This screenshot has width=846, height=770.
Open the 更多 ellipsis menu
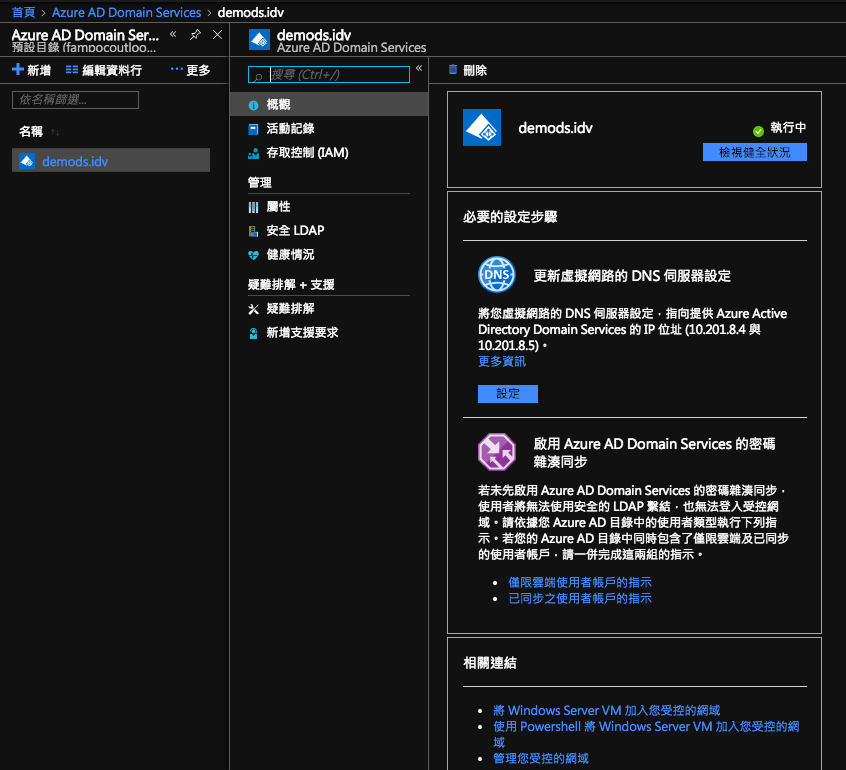190,70
